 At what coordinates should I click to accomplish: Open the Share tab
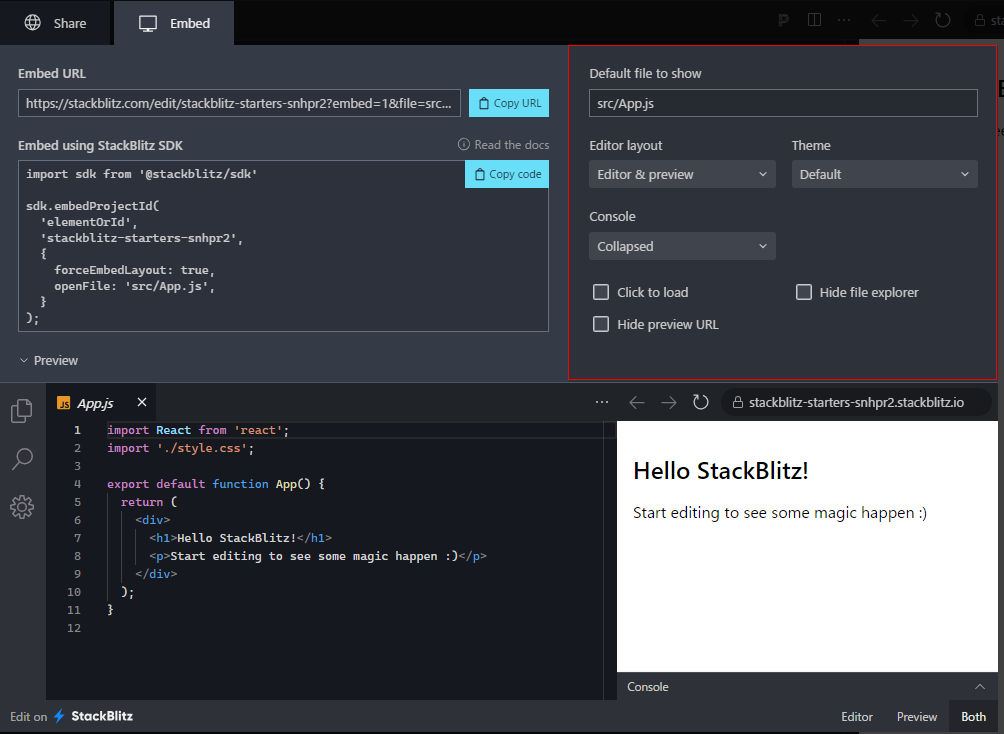click(x=55, y=23)
